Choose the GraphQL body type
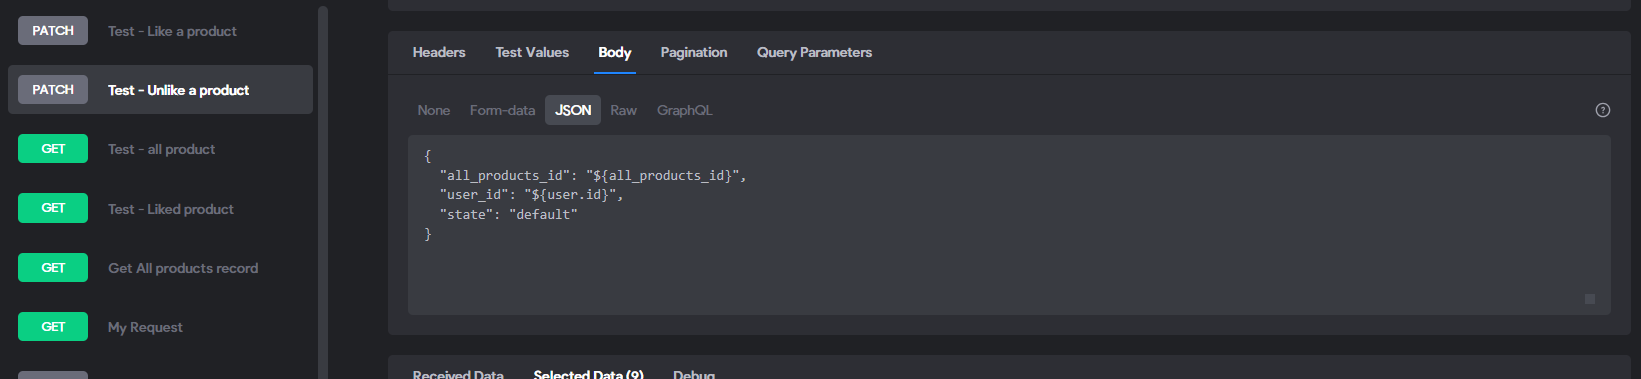This screenshot has width=1641, height=379. tap(684, 110)
